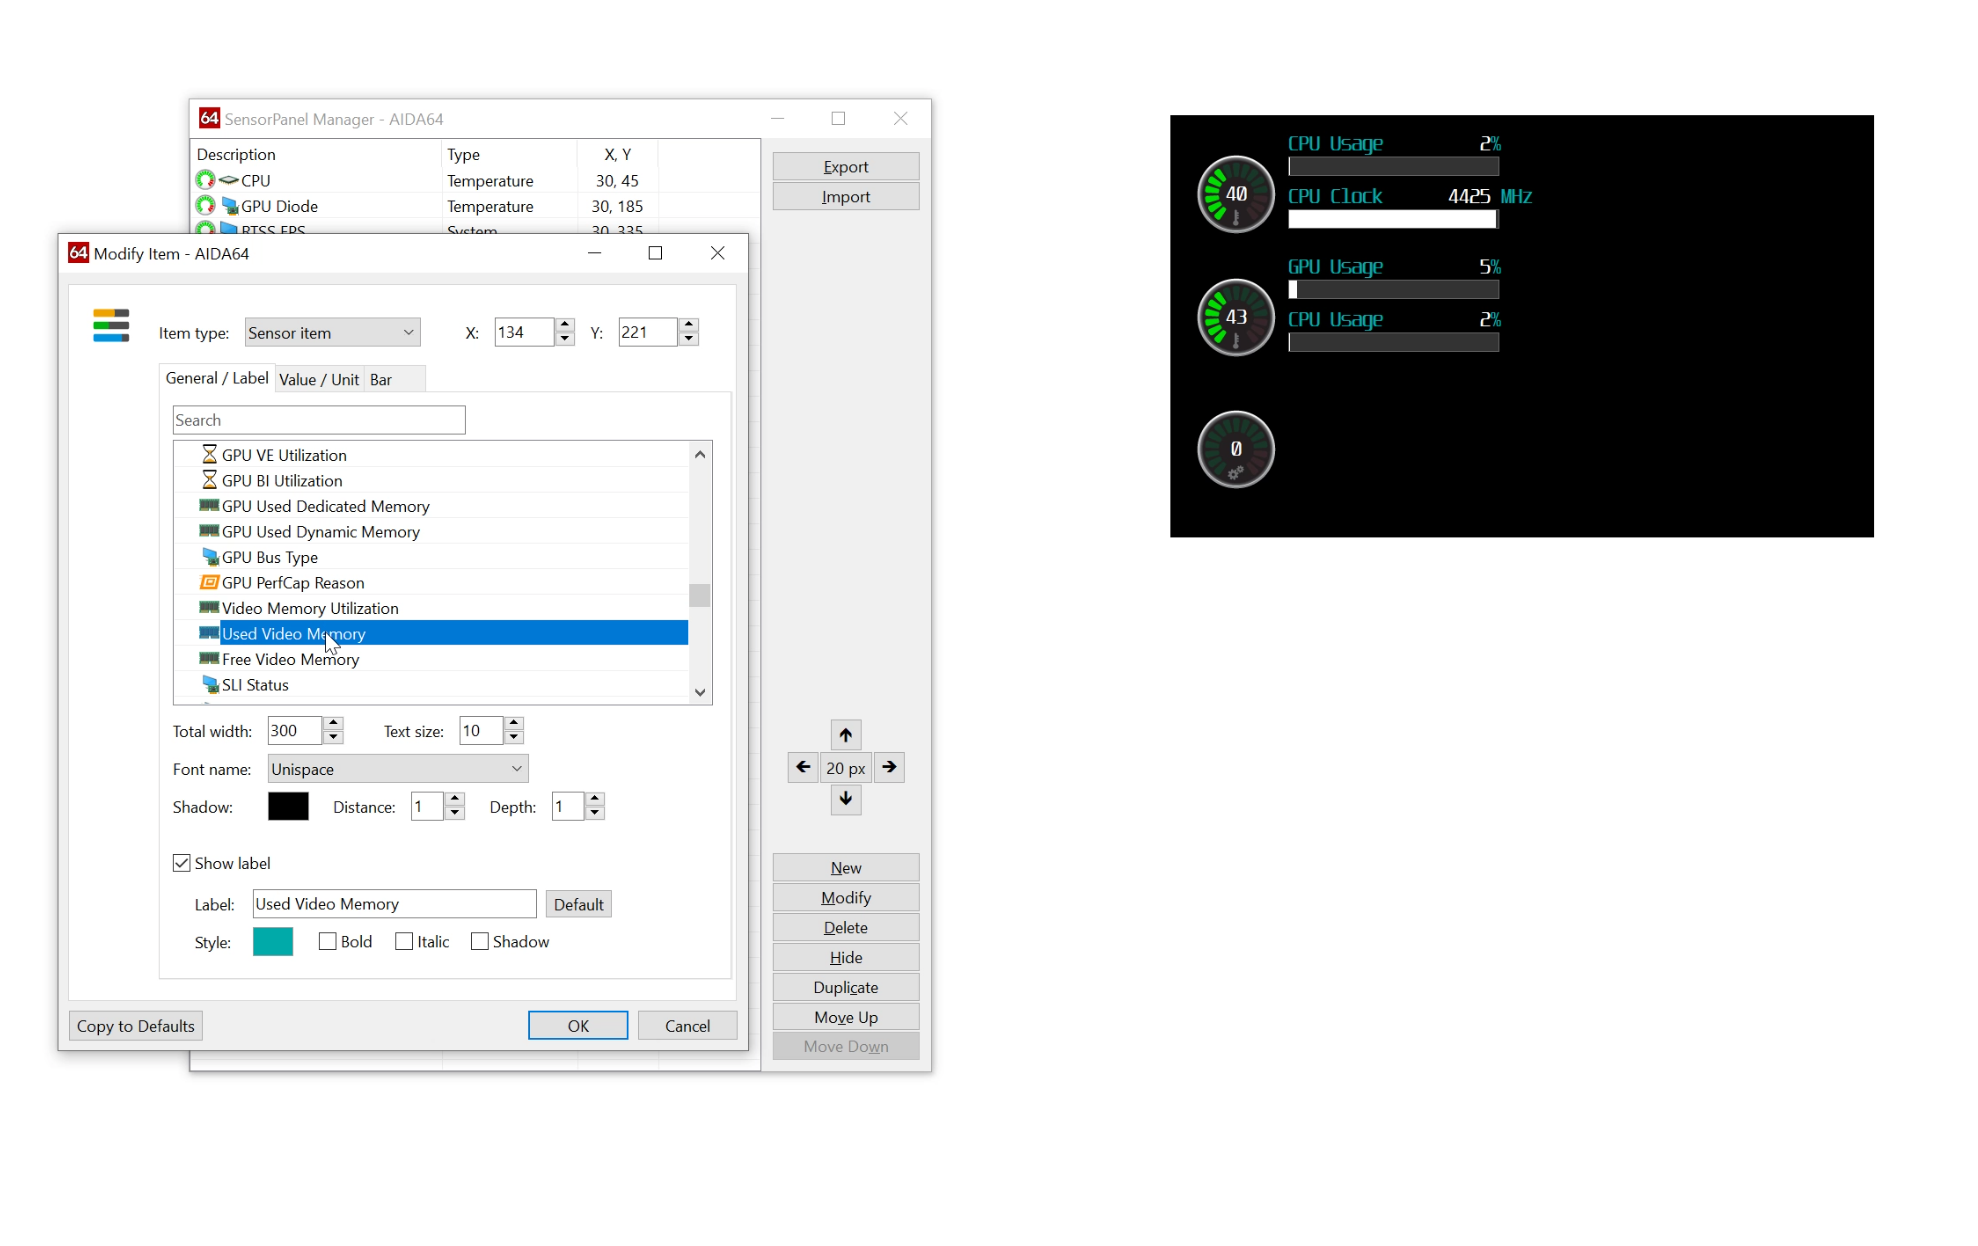Image resolution: width=1978 pixels, height=1246 pixels.
Task: Click the Move Up button
Action: point(846,1017)
